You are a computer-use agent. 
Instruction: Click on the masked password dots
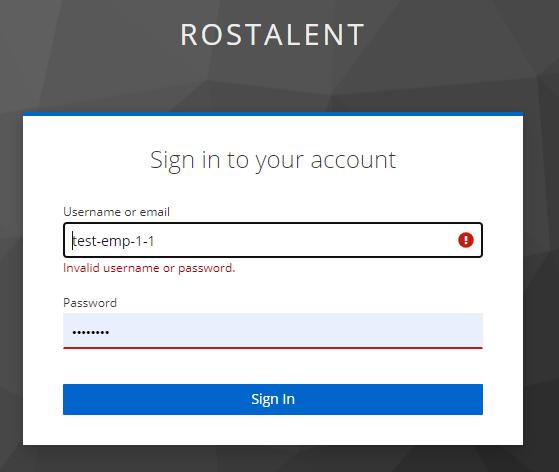point(91,333)
